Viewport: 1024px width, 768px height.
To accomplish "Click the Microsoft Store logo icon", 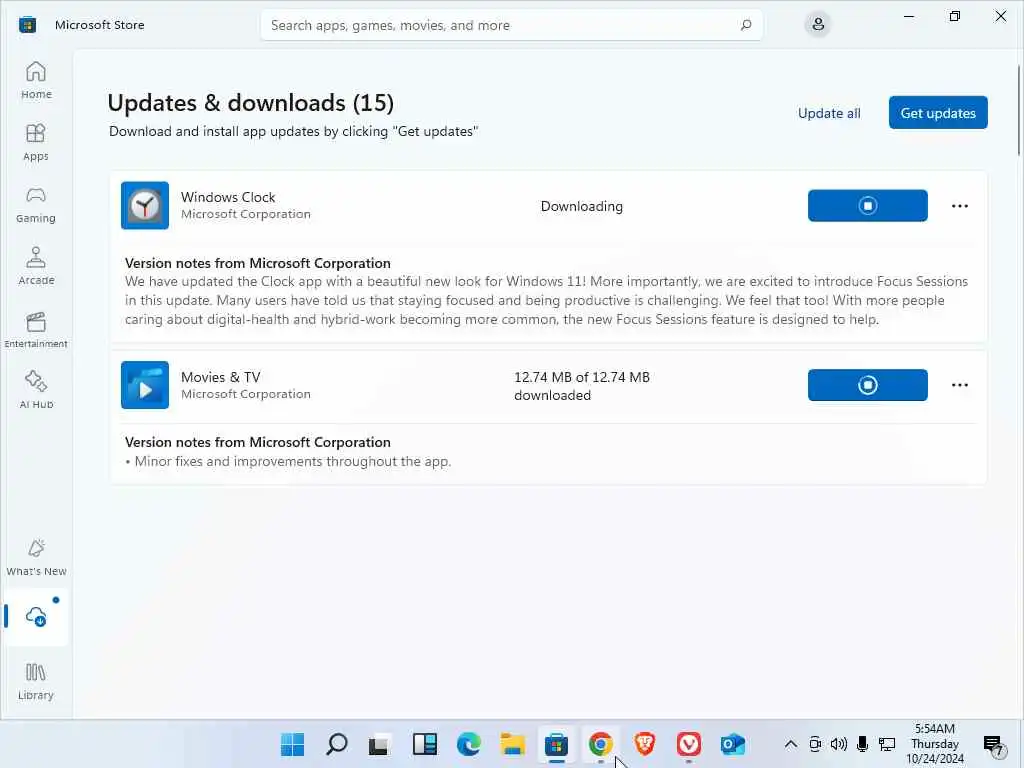I will coord(27,25).
